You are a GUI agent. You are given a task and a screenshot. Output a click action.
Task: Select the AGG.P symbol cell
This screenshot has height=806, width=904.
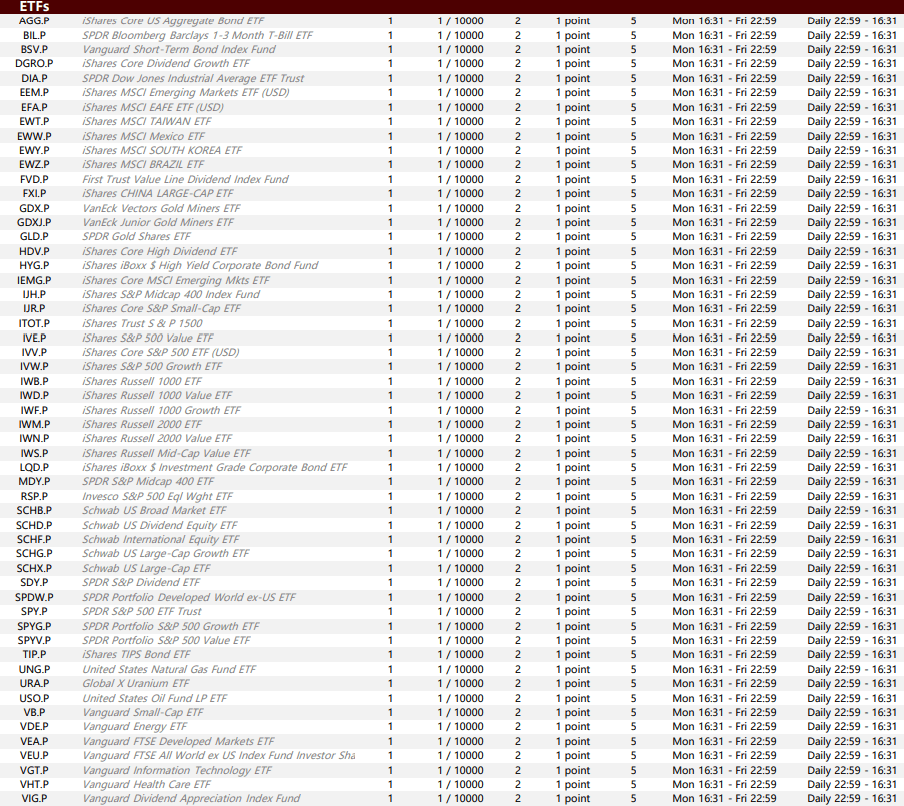pyautogui.click(x=34, y=21)
